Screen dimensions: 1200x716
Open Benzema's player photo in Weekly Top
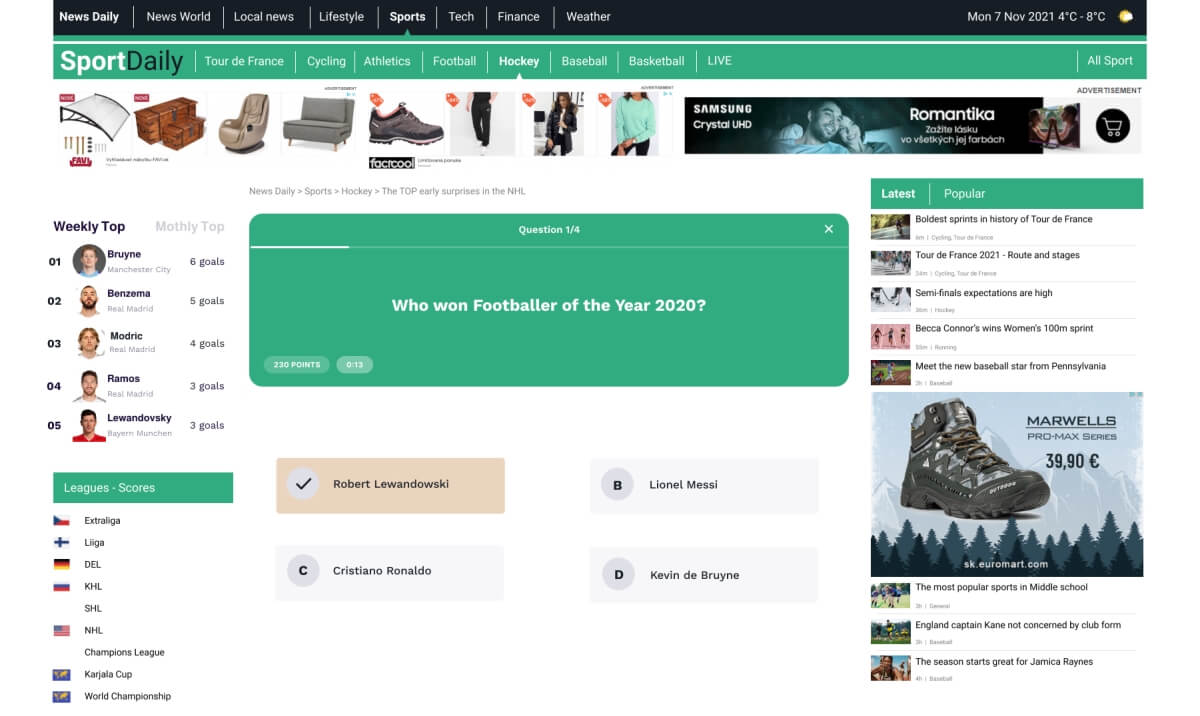(89, 301)
